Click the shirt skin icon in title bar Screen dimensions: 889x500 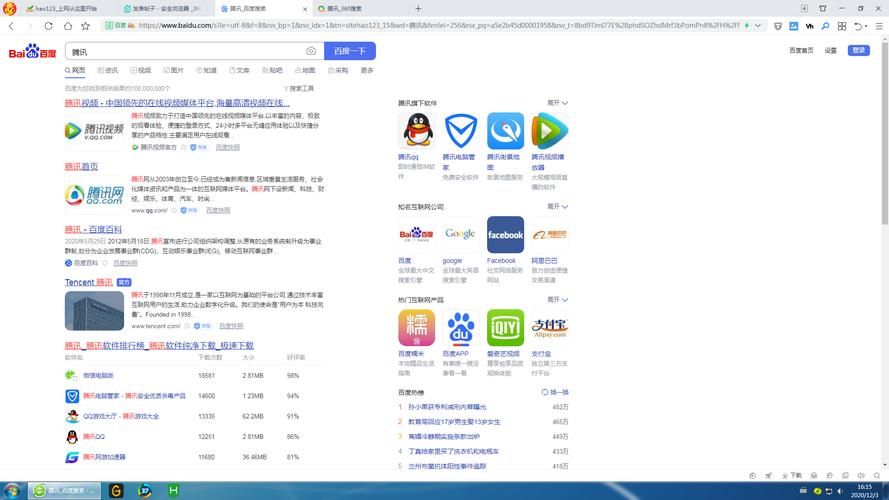coord(823,9)
